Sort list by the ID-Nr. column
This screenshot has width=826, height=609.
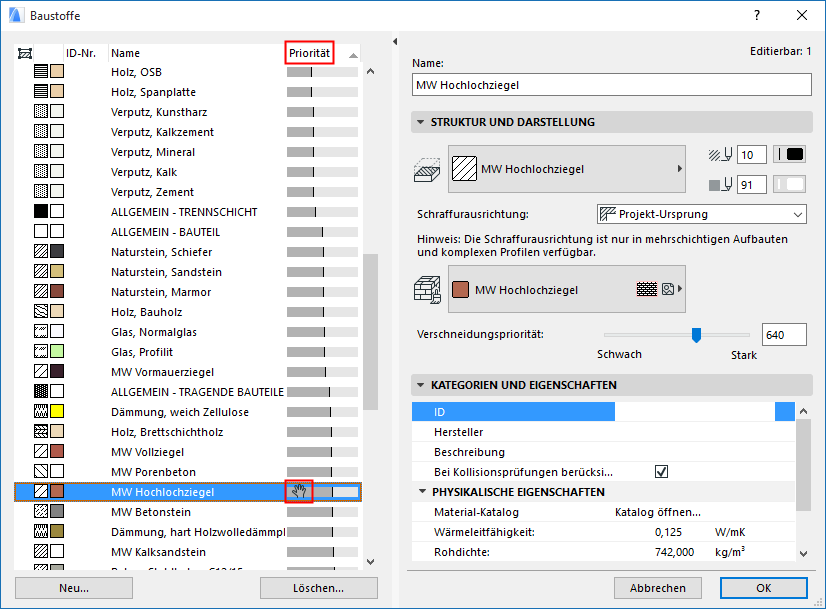pyautogui.click(x=81, y=53)
